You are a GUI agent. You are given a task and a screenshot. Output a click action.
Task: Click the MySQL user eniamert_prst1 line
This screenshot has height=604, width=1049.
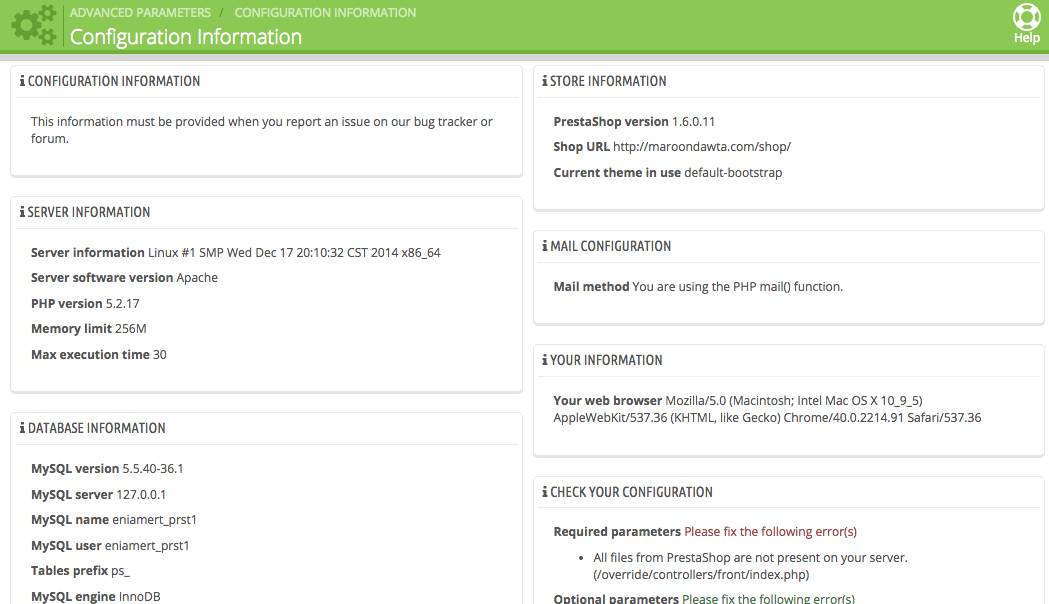pyautogui.click(x=110, y=546)
